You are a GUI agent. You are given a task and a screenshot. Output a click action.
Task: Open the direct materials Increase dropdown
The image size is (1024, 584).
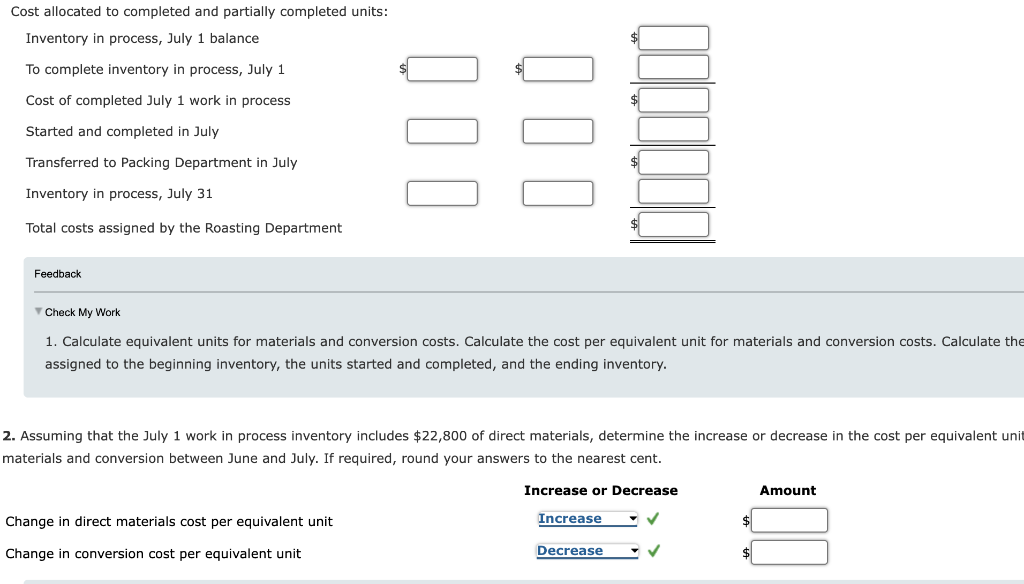coord(587,519)
